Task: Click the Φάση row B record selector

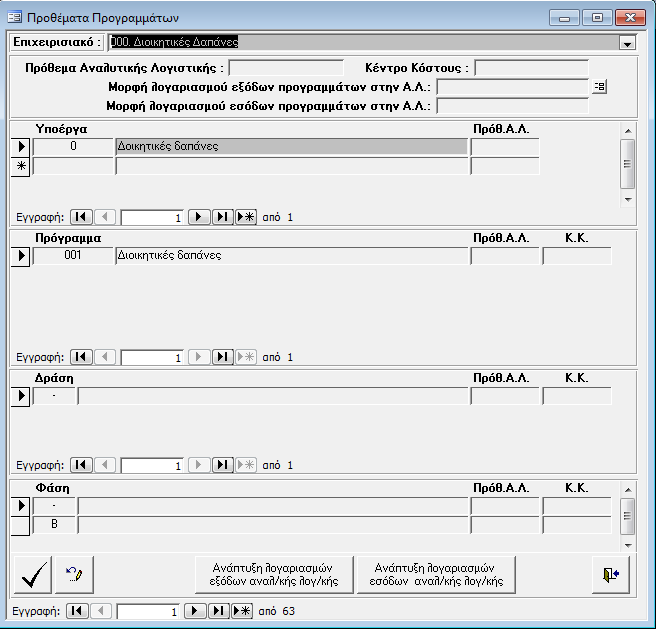Action: click(19, 525)
